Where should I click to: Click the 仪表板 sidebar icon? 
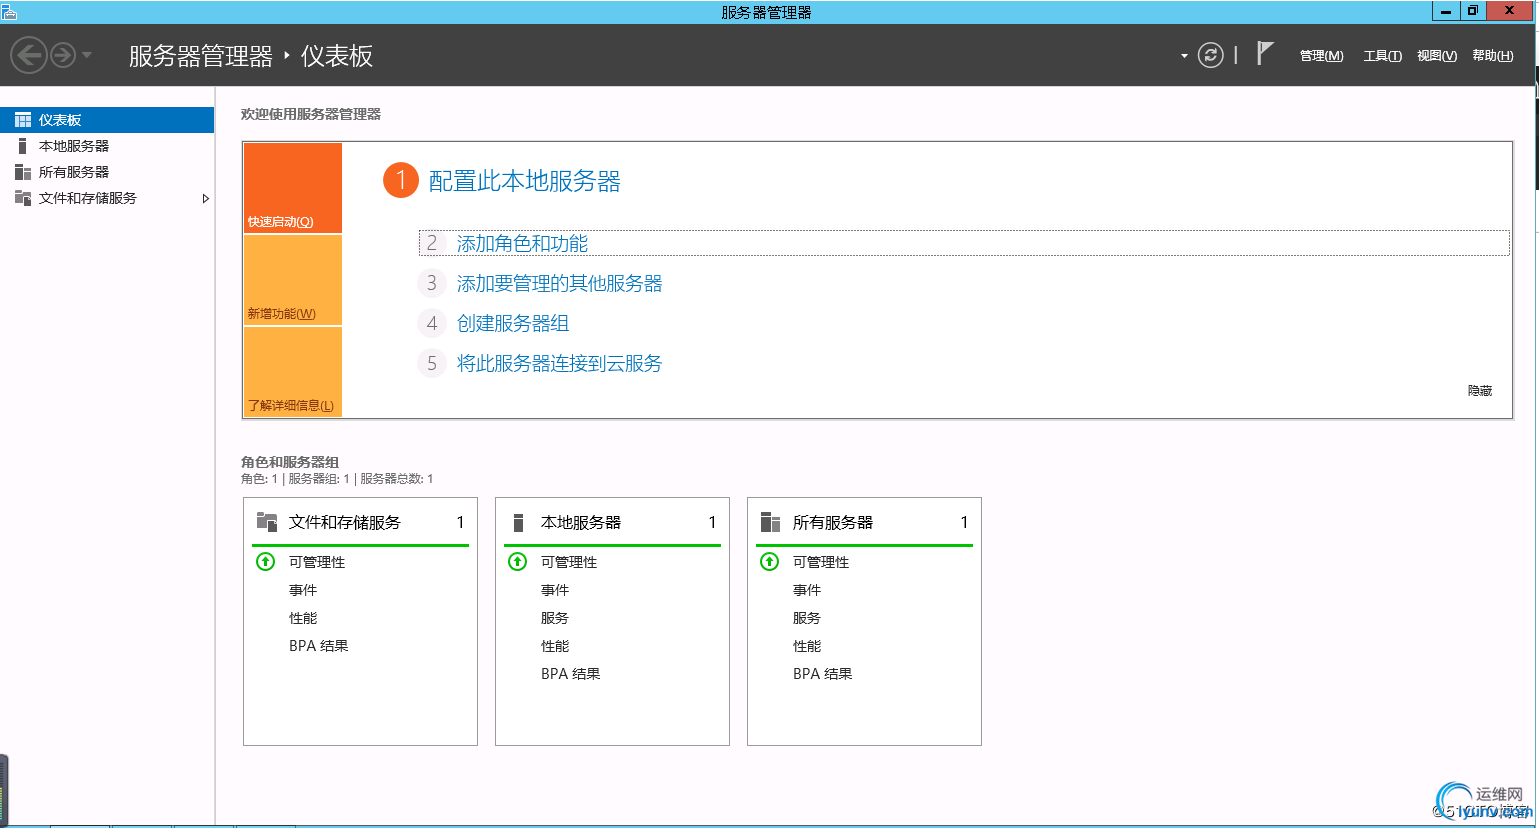click(22, 120)
